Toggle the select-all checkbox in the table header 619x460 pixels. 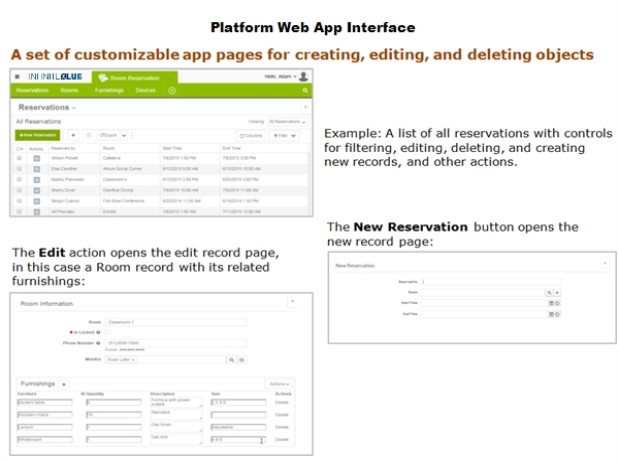[x=19, y=148]
